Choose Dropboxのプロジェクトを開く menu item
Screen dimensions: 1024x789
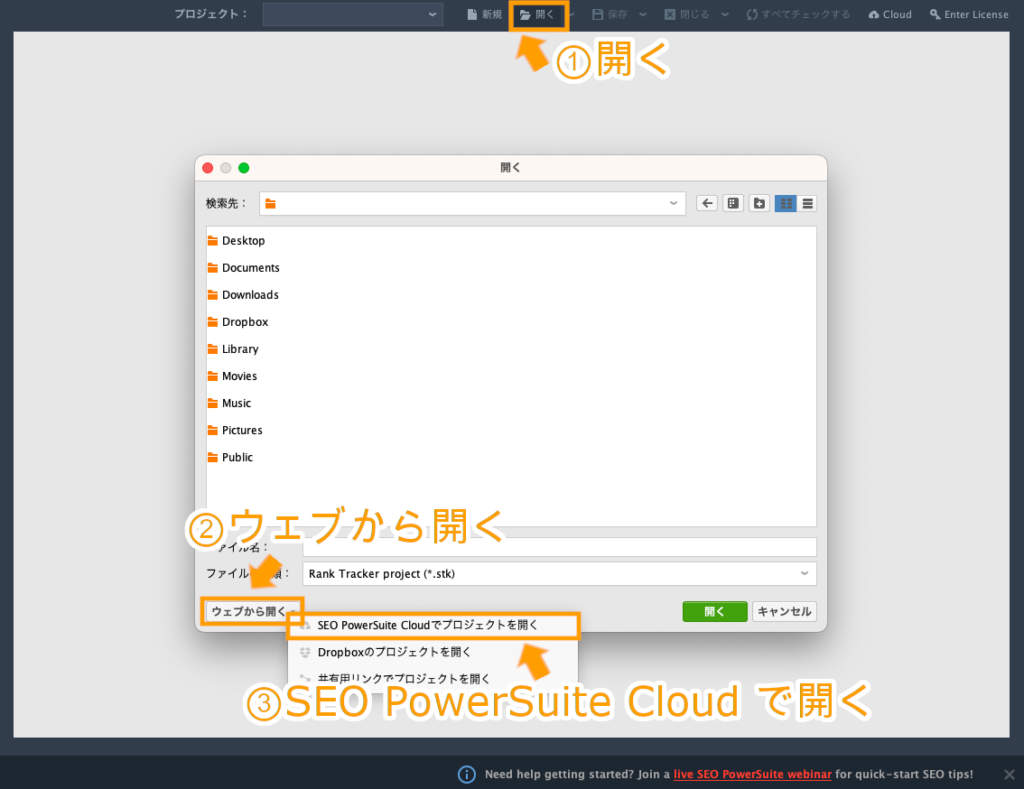tap(433, 652)
